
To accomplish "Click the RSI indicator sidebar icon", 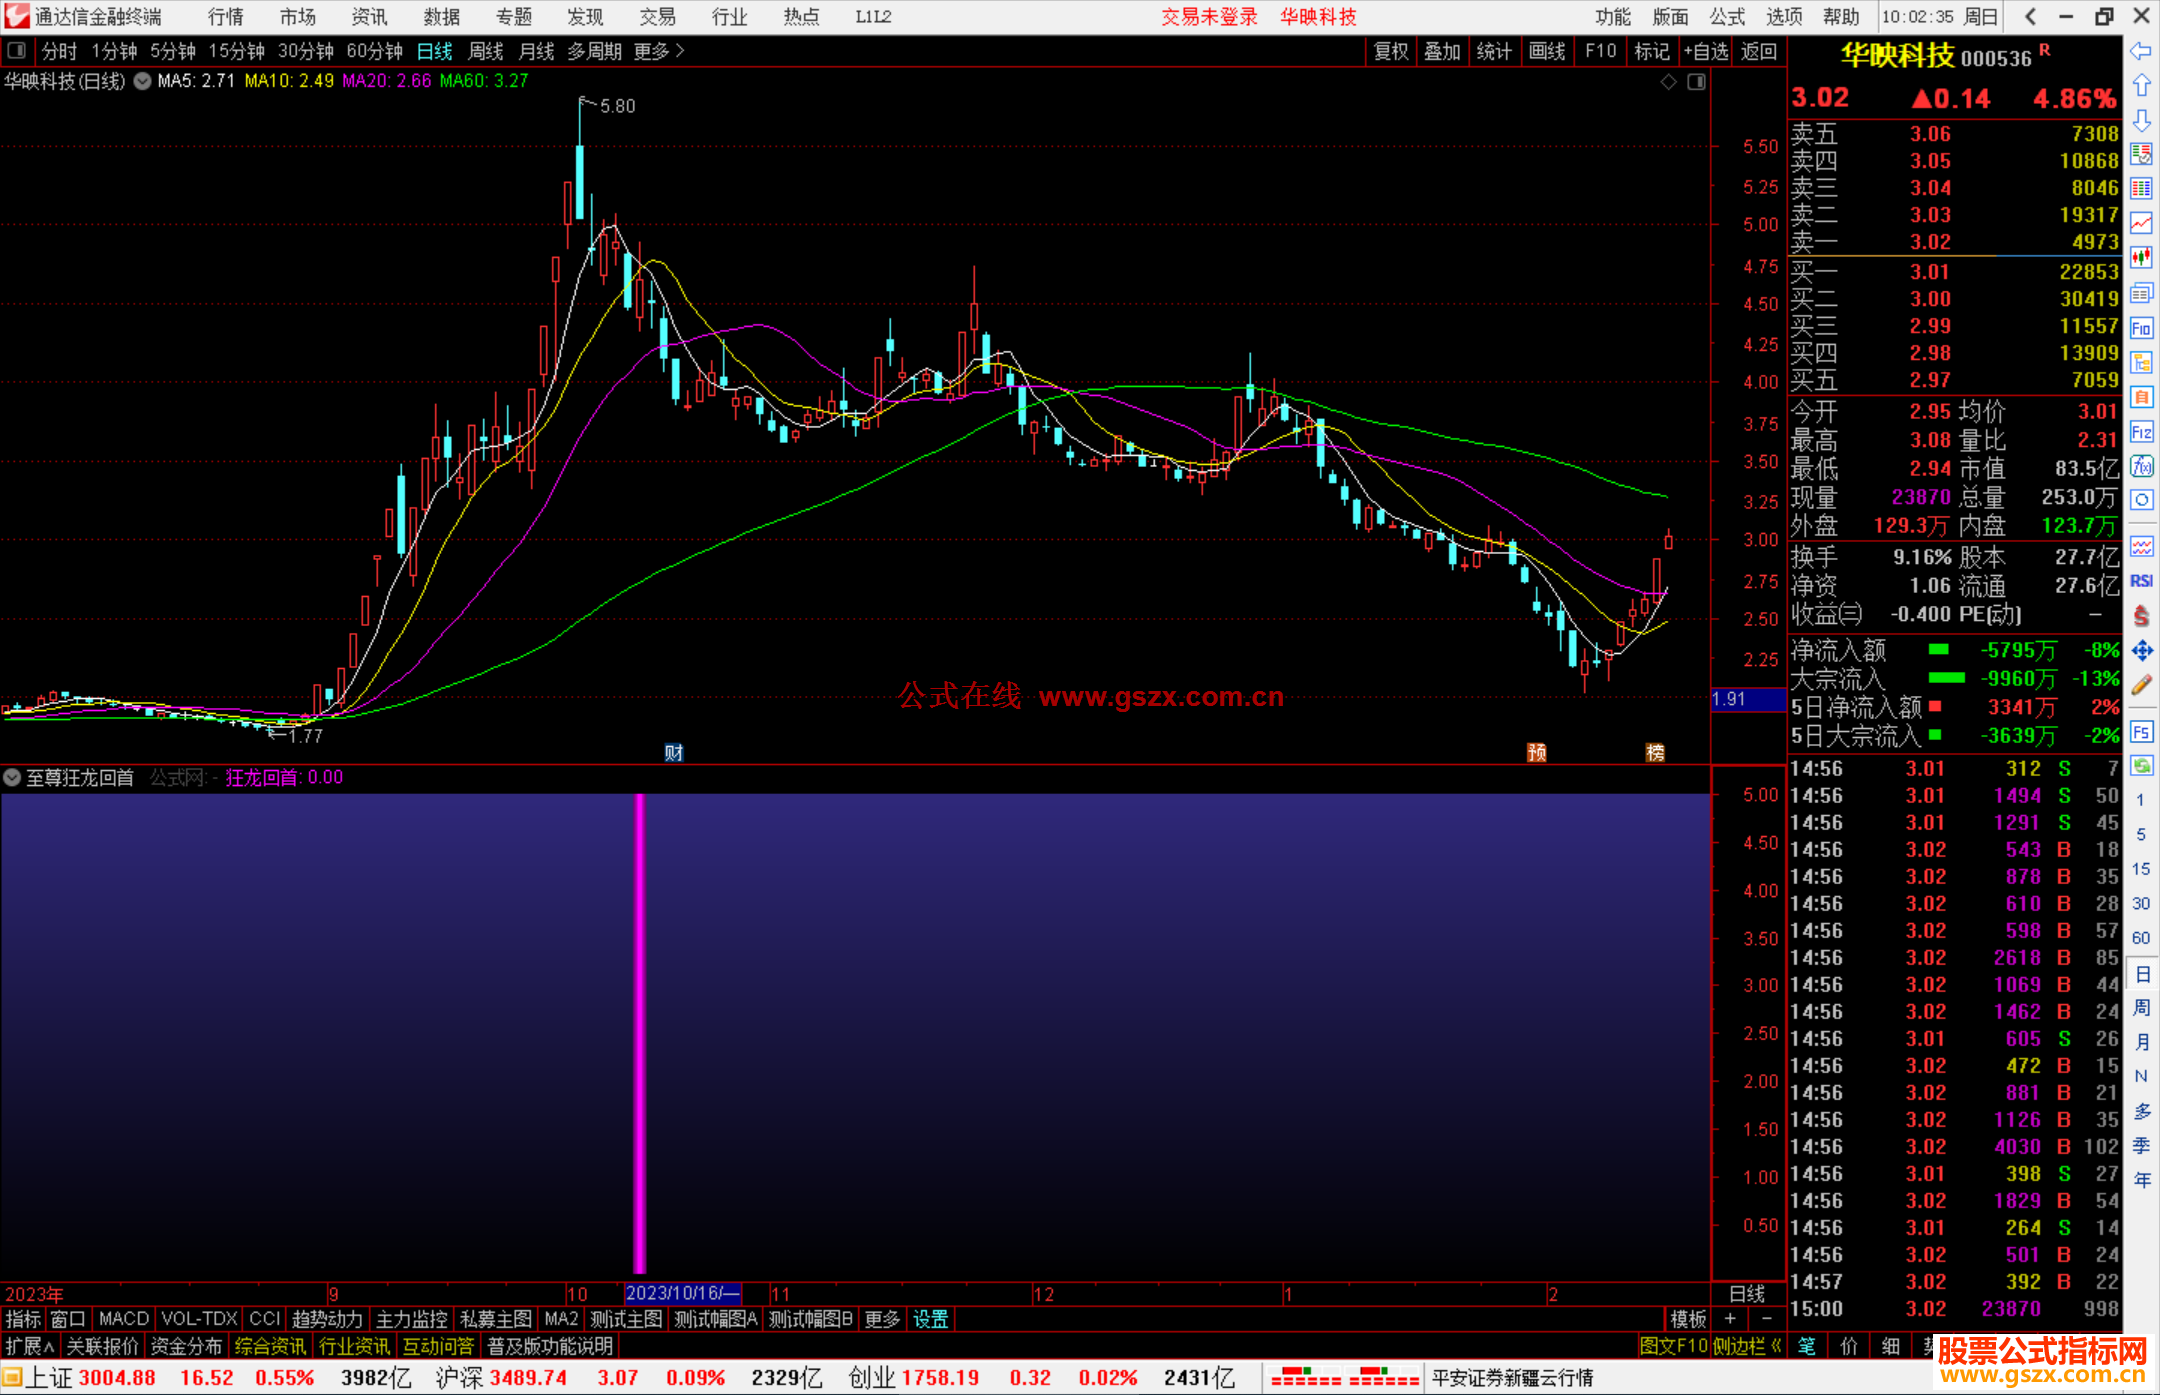I will click(2141, 581).
